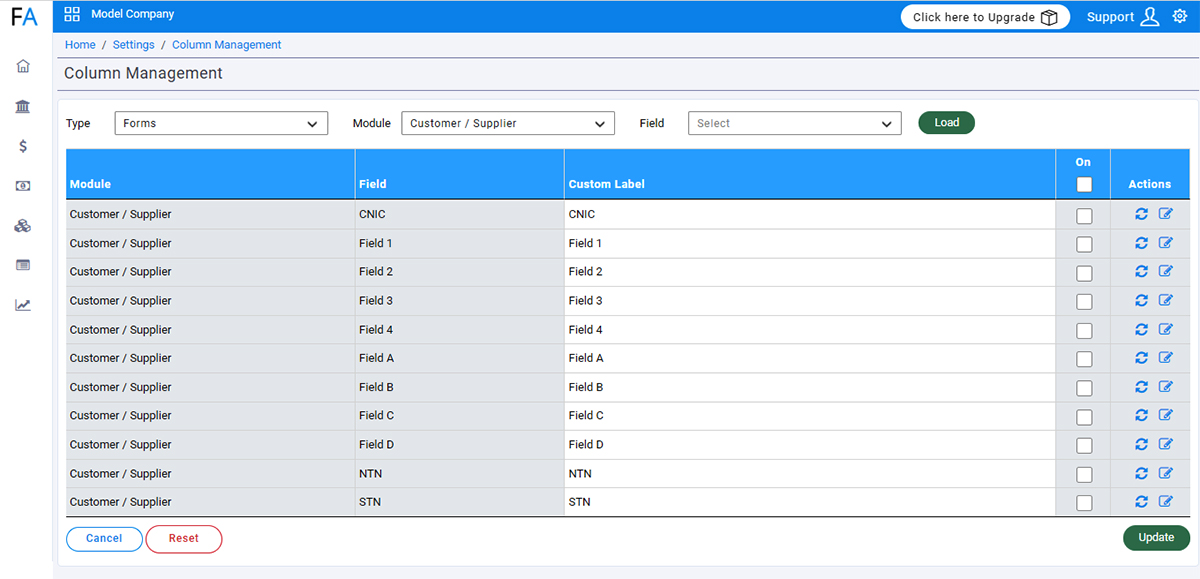Screen dimensions: 1200x579
Task: Click the Column Management breadcrumb
Action: tap(227, 45)
